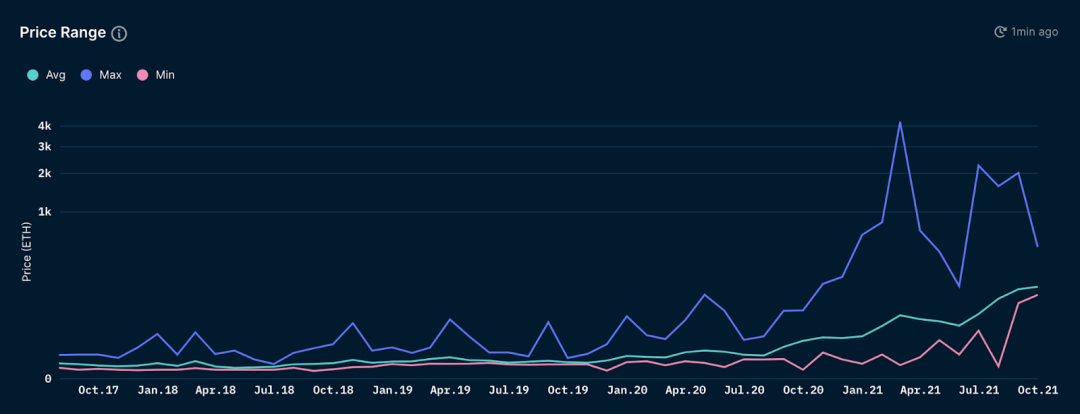This screenshot has height=414, width=1080.
Task: Click the Apr.19 x-axis label
Action: (x=451, y=390)
